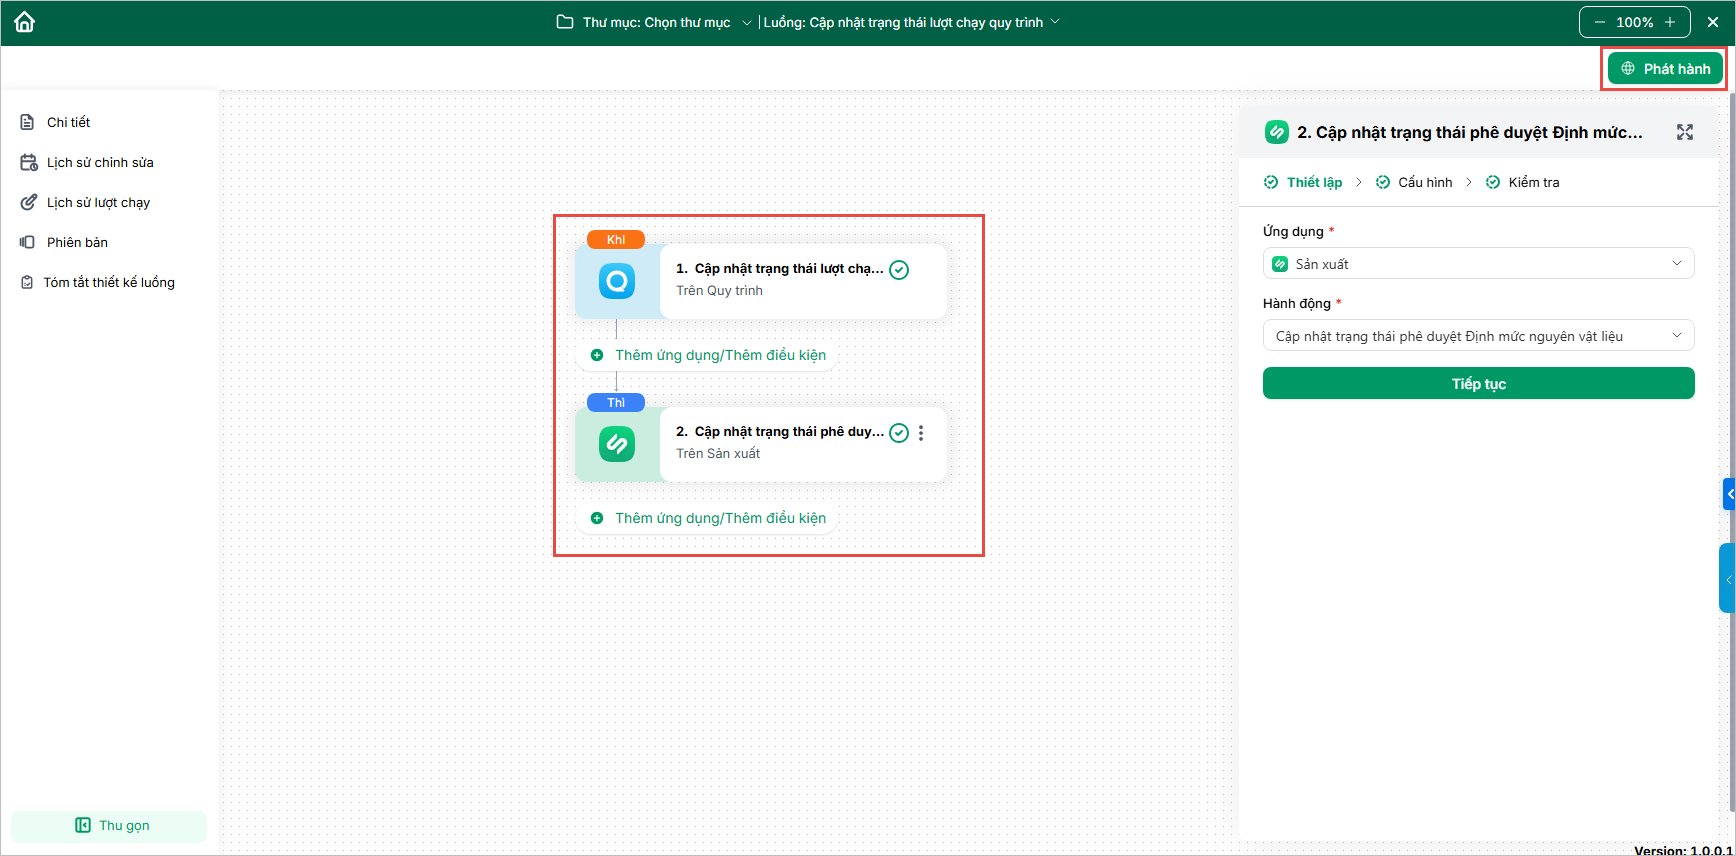This screenshot has width=1736, height=856.
Task: Click the folder icon in header
Action: point(565,22)
